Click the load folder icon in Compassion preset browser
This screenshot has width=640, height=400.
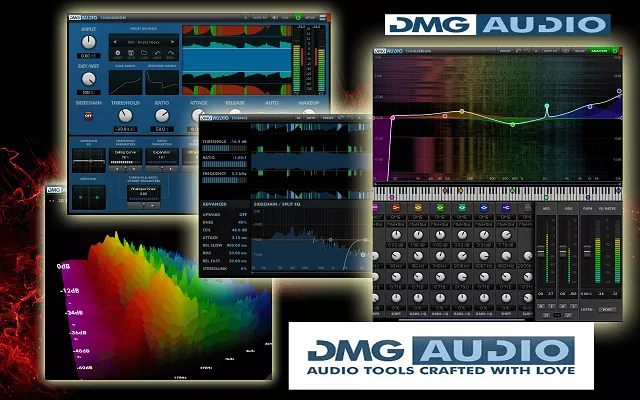pos(144,53)
